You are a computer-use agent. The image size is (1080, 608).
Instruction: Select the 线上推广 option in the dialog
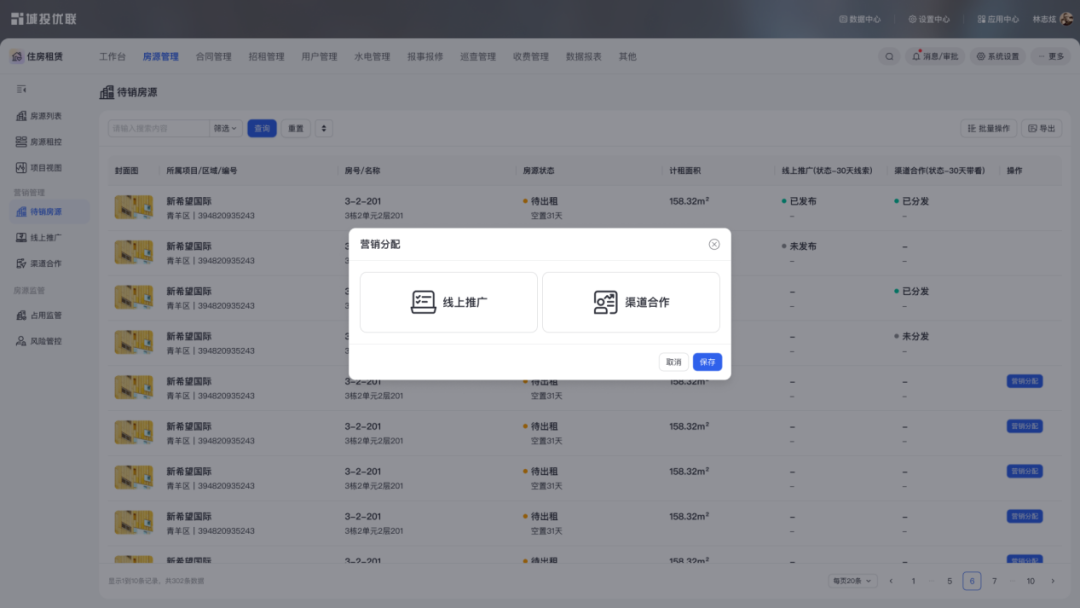pyautogui.click(x=447, y=302)
